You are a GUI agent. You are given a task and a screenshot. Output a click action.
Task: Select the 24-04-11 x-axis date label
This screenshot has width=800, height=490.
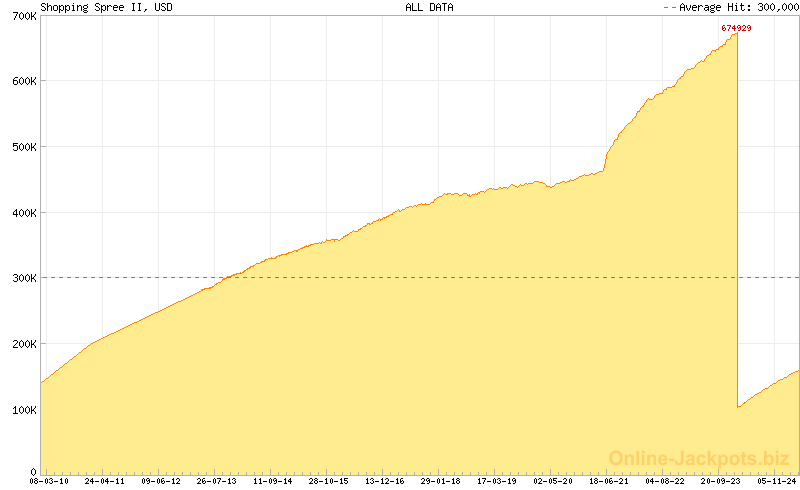pos(105,481)
